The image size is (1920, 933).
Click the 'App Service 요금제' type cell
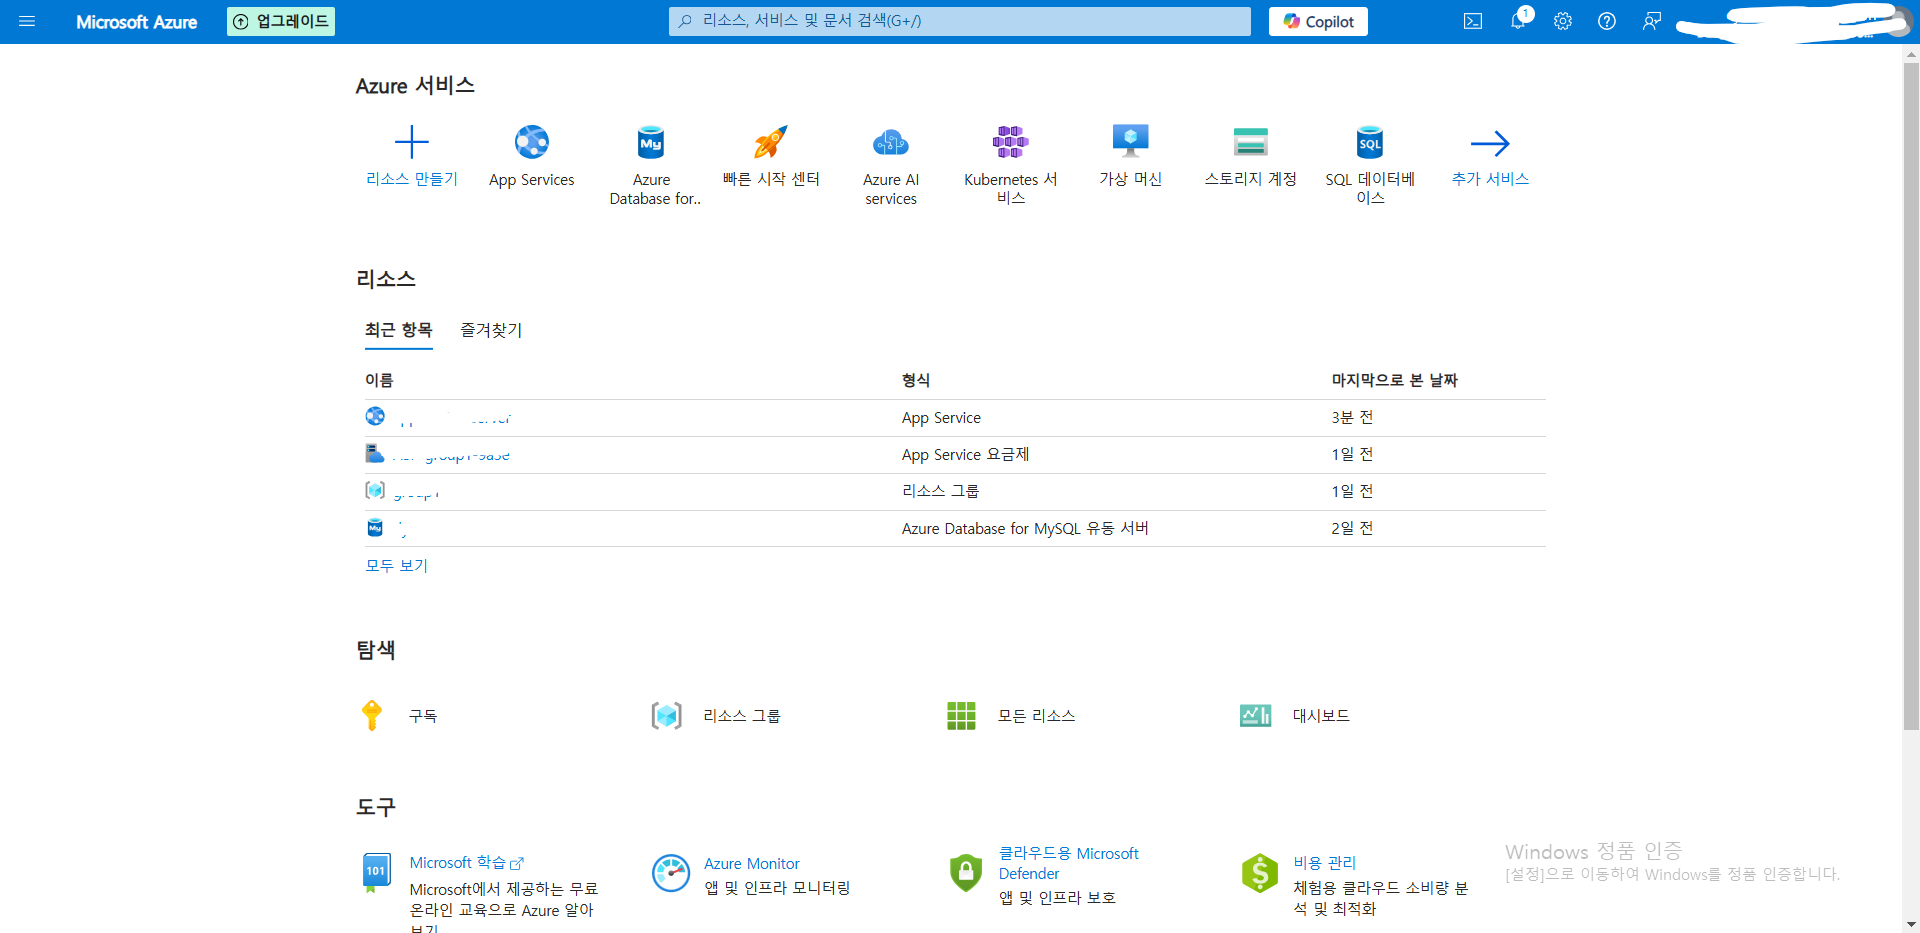965,454
